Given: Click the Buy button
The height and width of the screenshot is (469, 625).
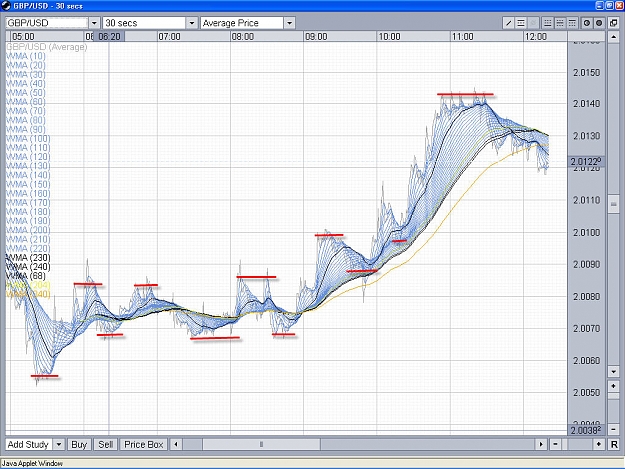Looking at the screenshot, I should [x=79, y=444].
